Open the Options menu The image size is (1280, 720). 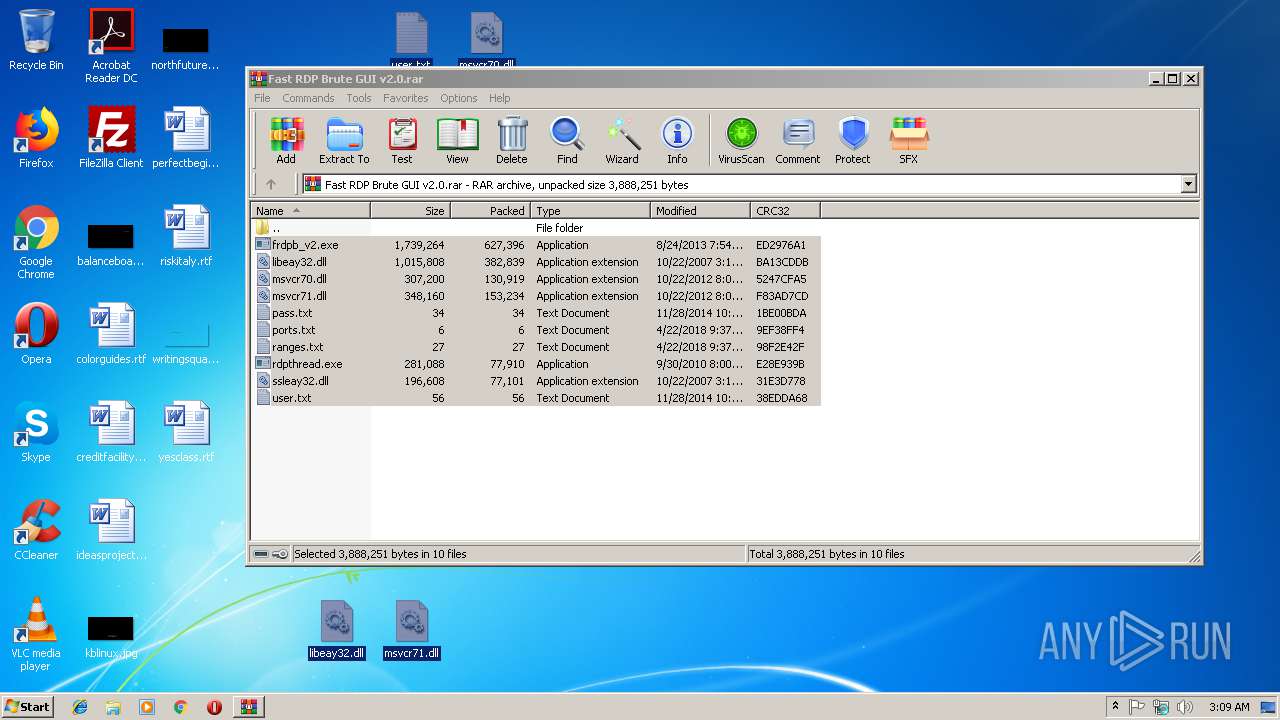(x=458, y=98)
